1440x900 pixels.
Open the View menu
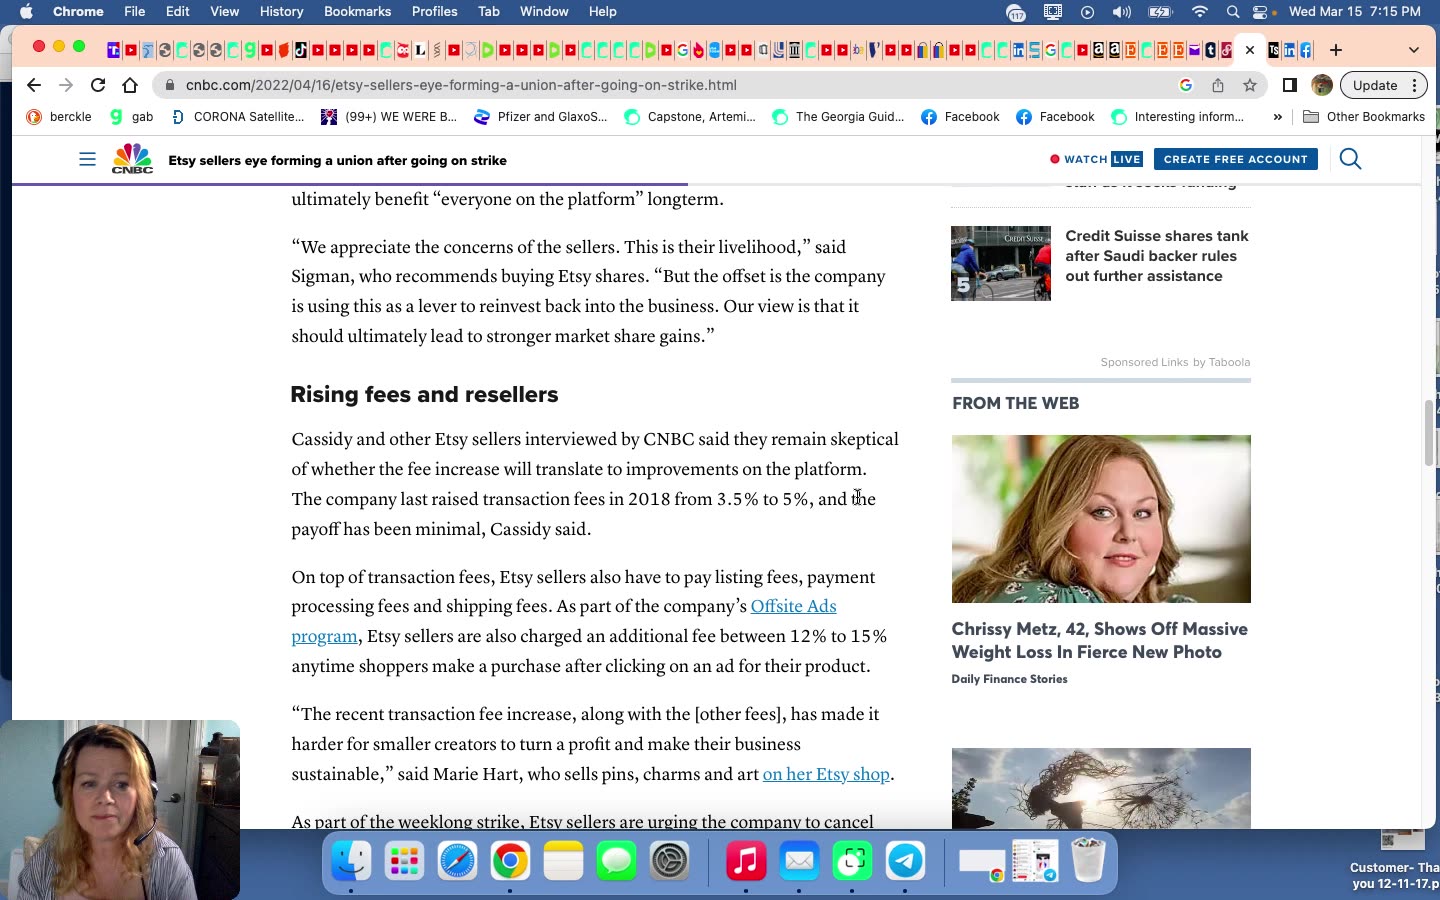(x=224, y=12)
